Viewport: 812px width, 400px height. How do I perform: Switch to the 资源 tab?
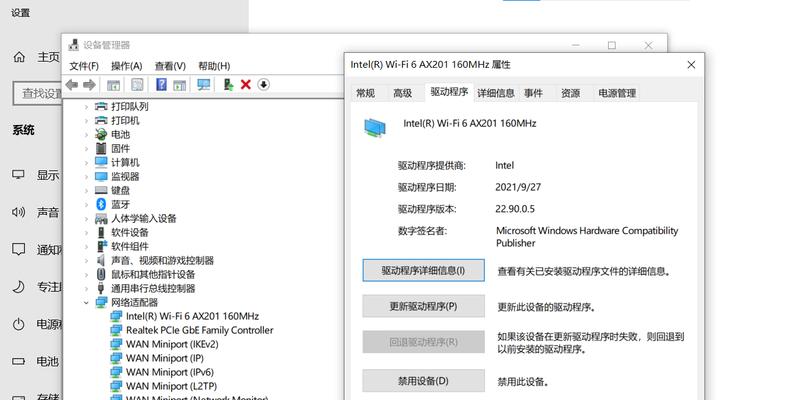(x=570, y=93)
